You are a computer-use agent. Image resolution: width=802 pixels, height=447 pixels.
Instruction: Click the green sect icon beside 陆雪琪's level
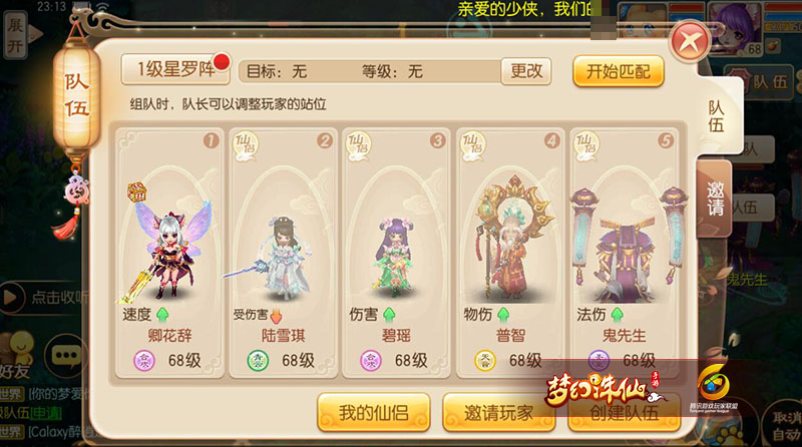pos(258,361)
